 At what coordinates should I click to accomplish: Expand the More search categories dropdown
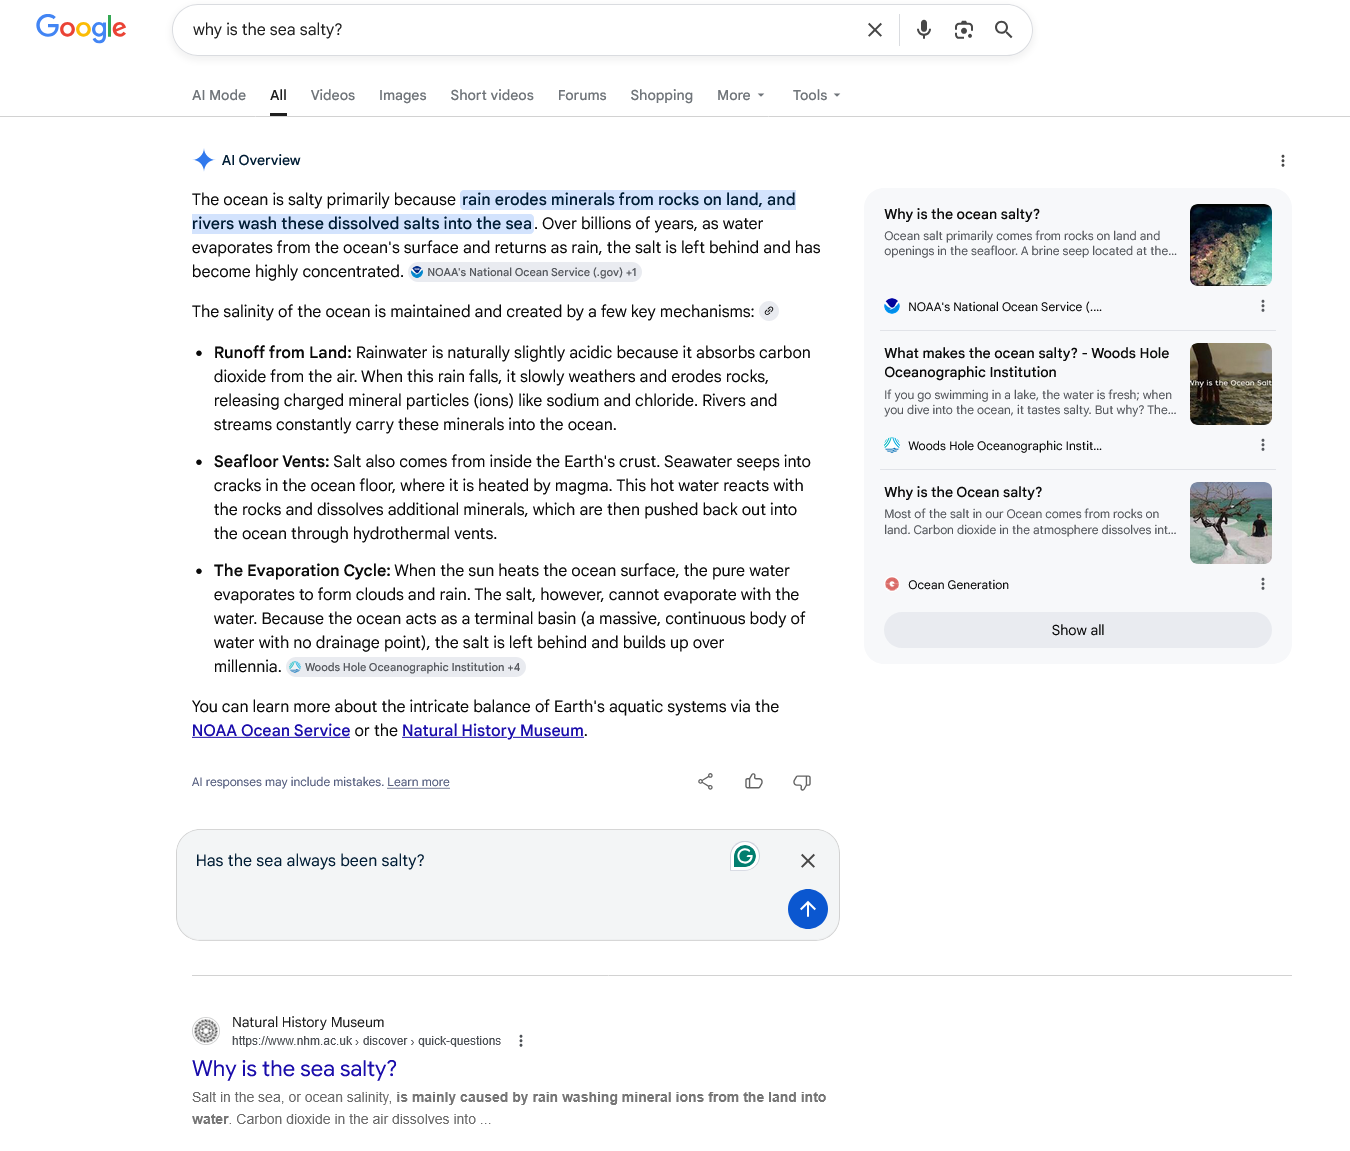[741, 95]
